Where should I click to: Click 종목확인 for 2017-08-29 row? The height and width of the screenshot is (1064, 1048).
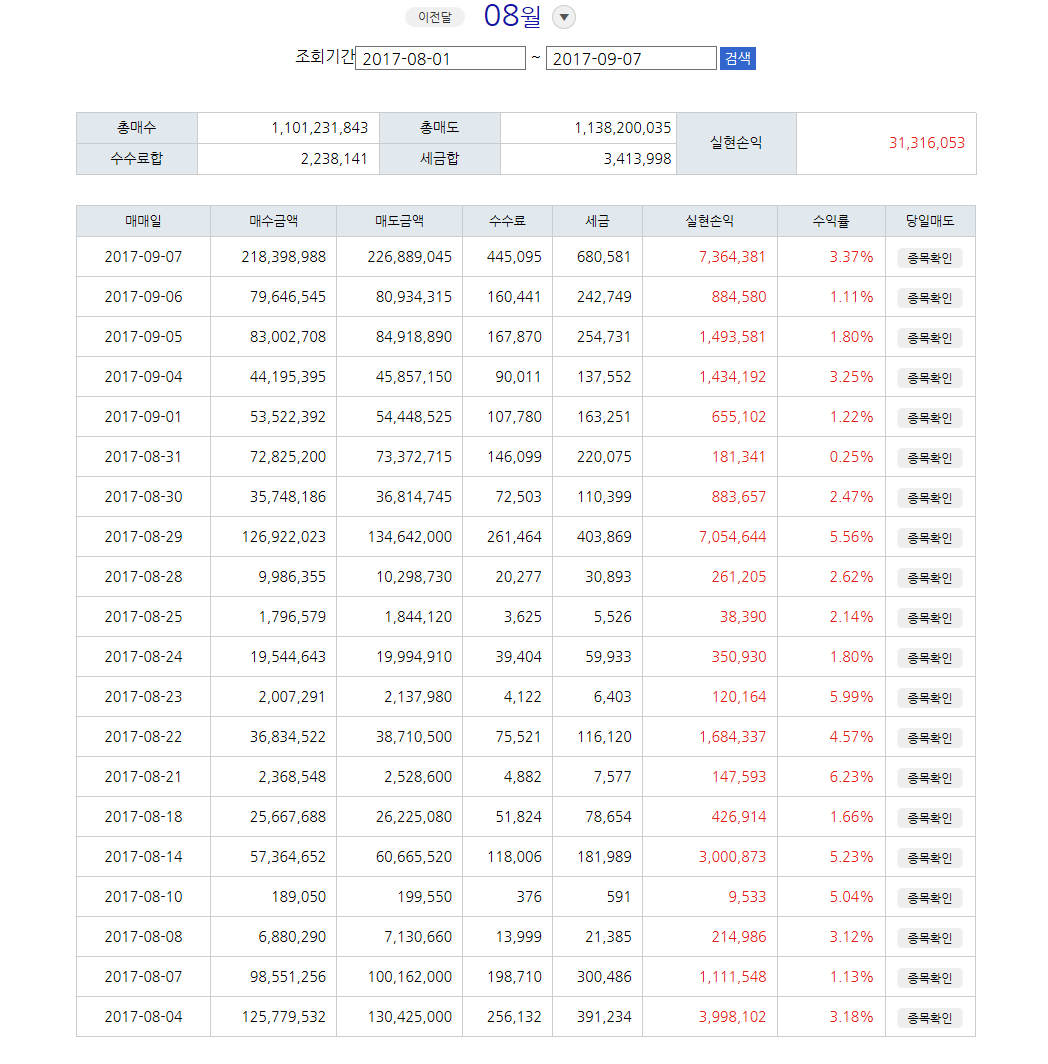930,538
